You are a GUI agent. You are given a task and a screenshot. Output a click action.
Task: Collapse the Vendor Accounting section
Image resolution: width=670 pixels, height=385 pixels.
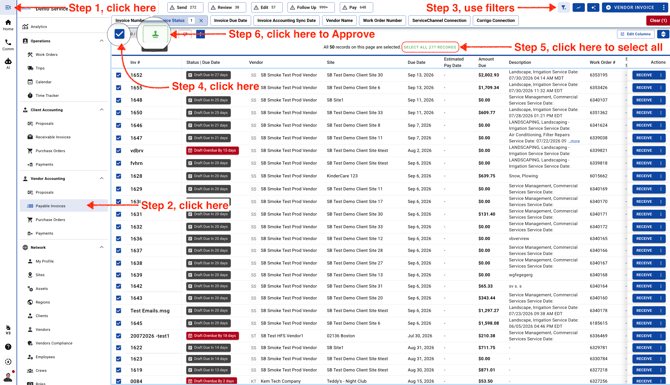[x=101, y=178]
